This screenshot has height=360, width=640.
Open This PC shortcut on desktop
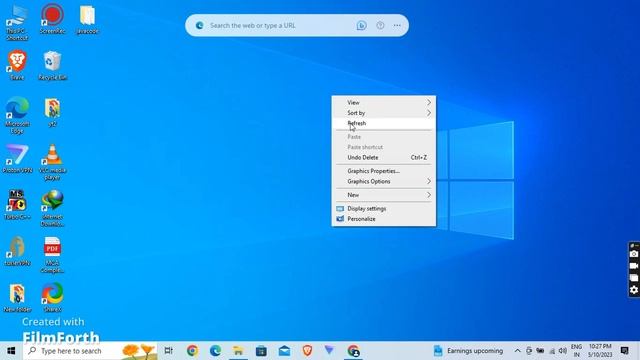click(x=17, y=22)
